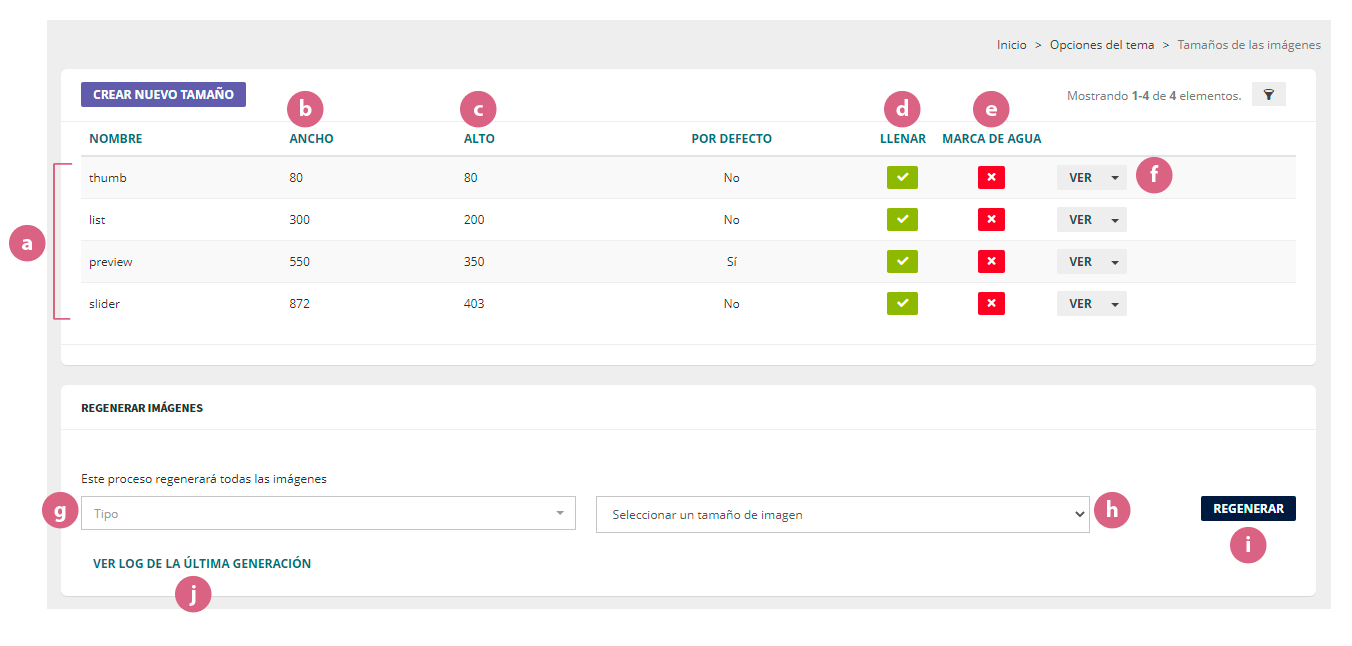Click red watermark X for slider row
The height and width of the screenshot is (646, 1352).
[991, 304]
